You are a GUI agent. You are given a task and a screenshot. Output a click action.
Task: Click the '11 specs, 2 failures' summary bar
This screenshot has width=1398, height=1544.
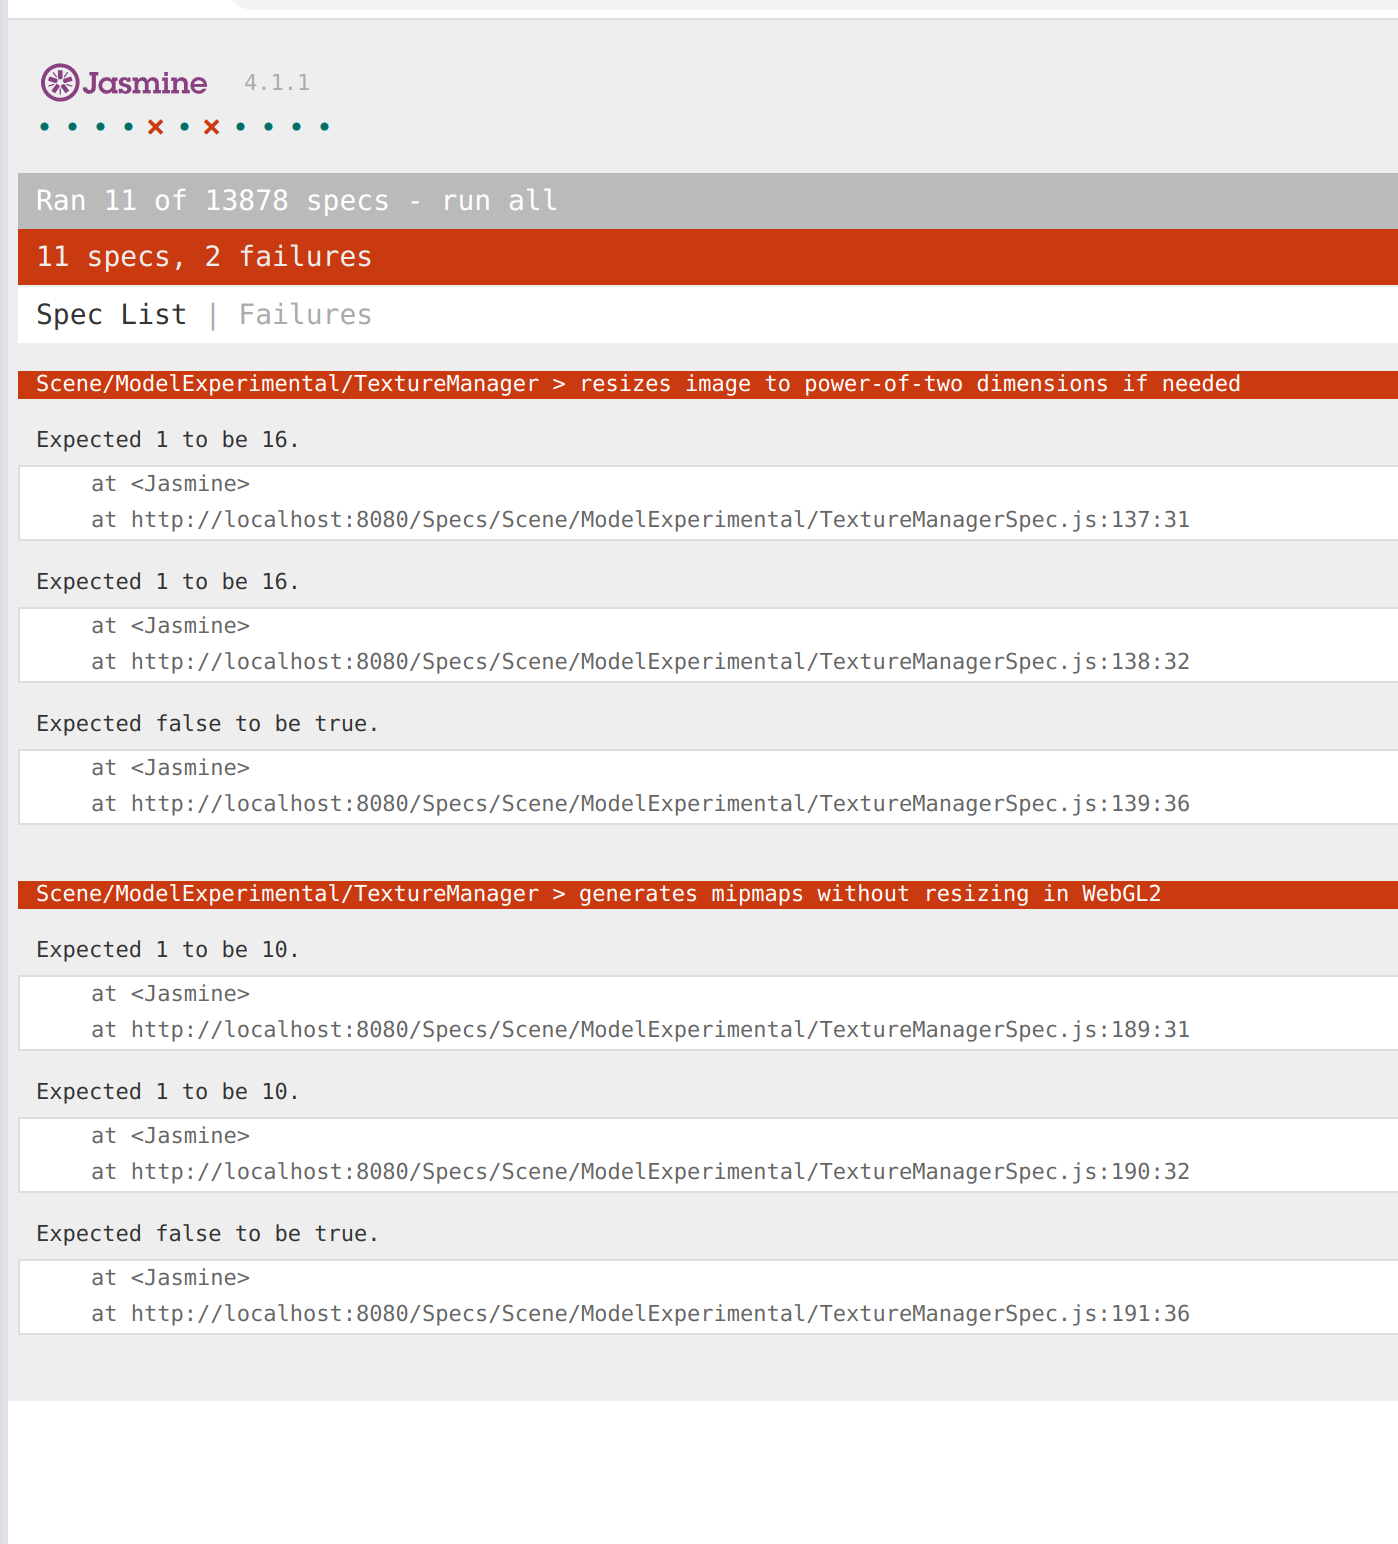coord(708,257)
